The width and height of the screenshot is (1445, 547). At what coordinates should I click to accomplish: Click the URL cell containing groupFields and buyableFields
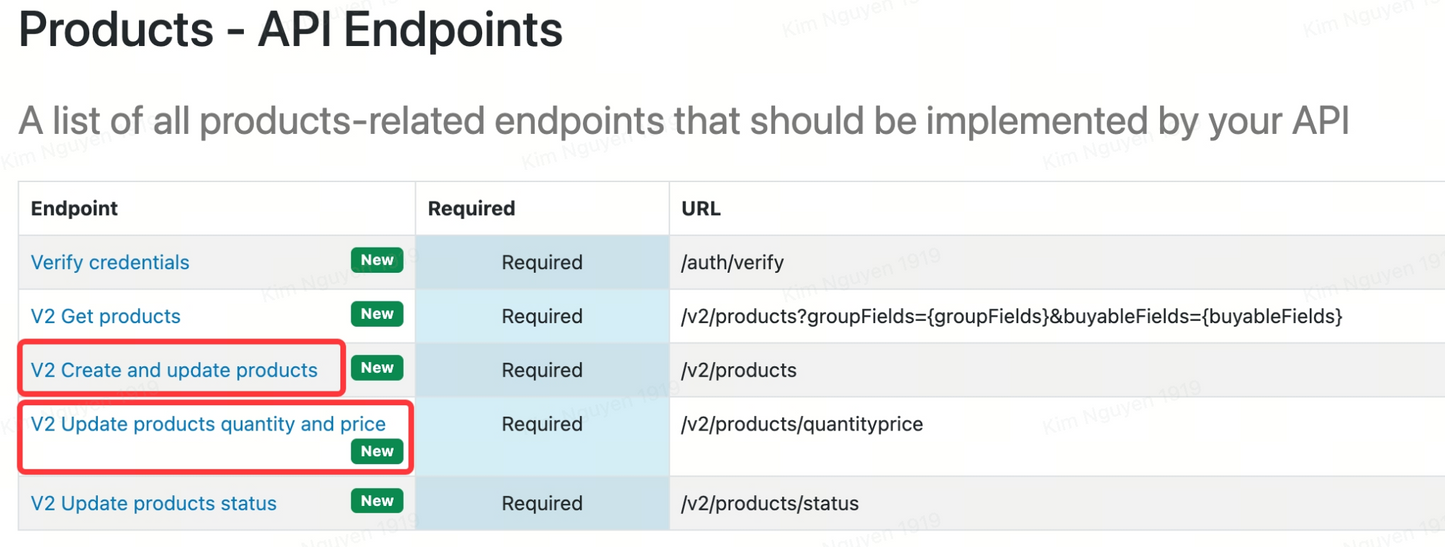coord(1011,317)
